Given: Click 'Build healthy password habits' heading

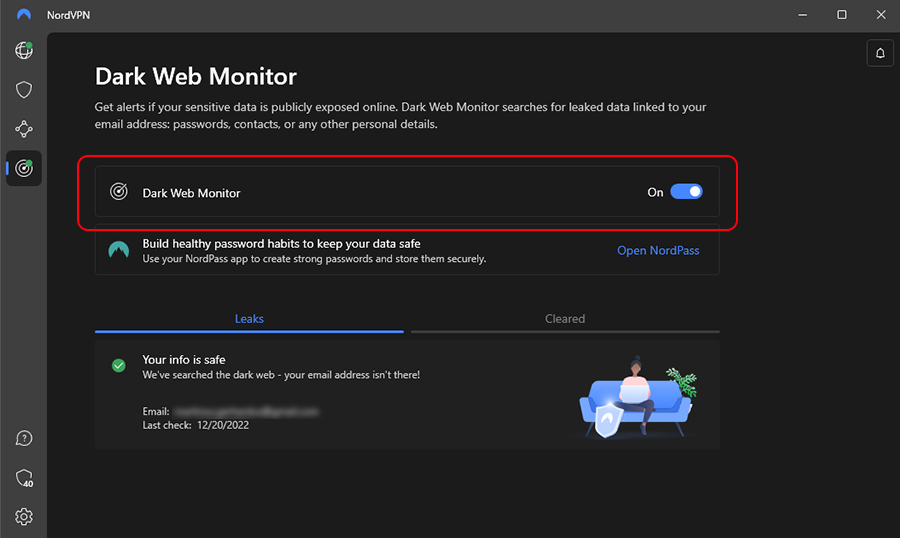Looking at the screenshot, I should 281,244.
